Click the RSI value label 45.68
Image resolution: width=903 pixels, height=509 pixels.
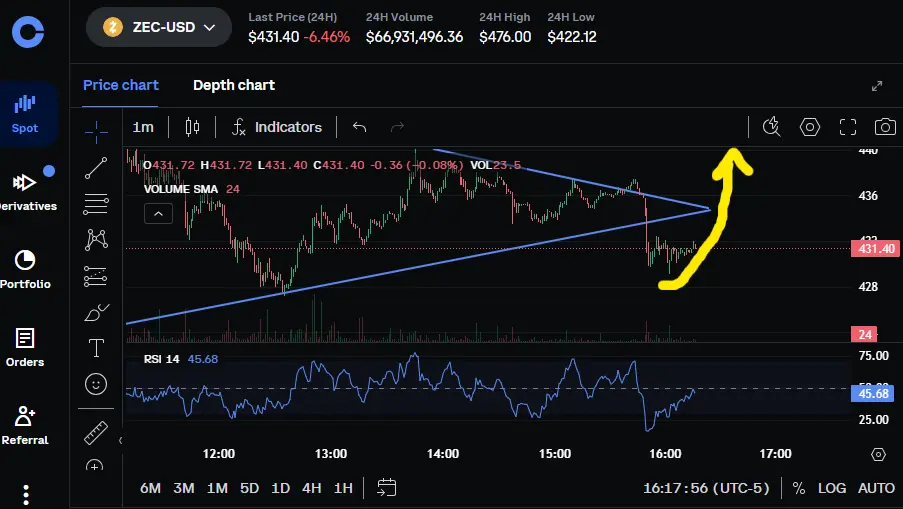coord(872,394)
